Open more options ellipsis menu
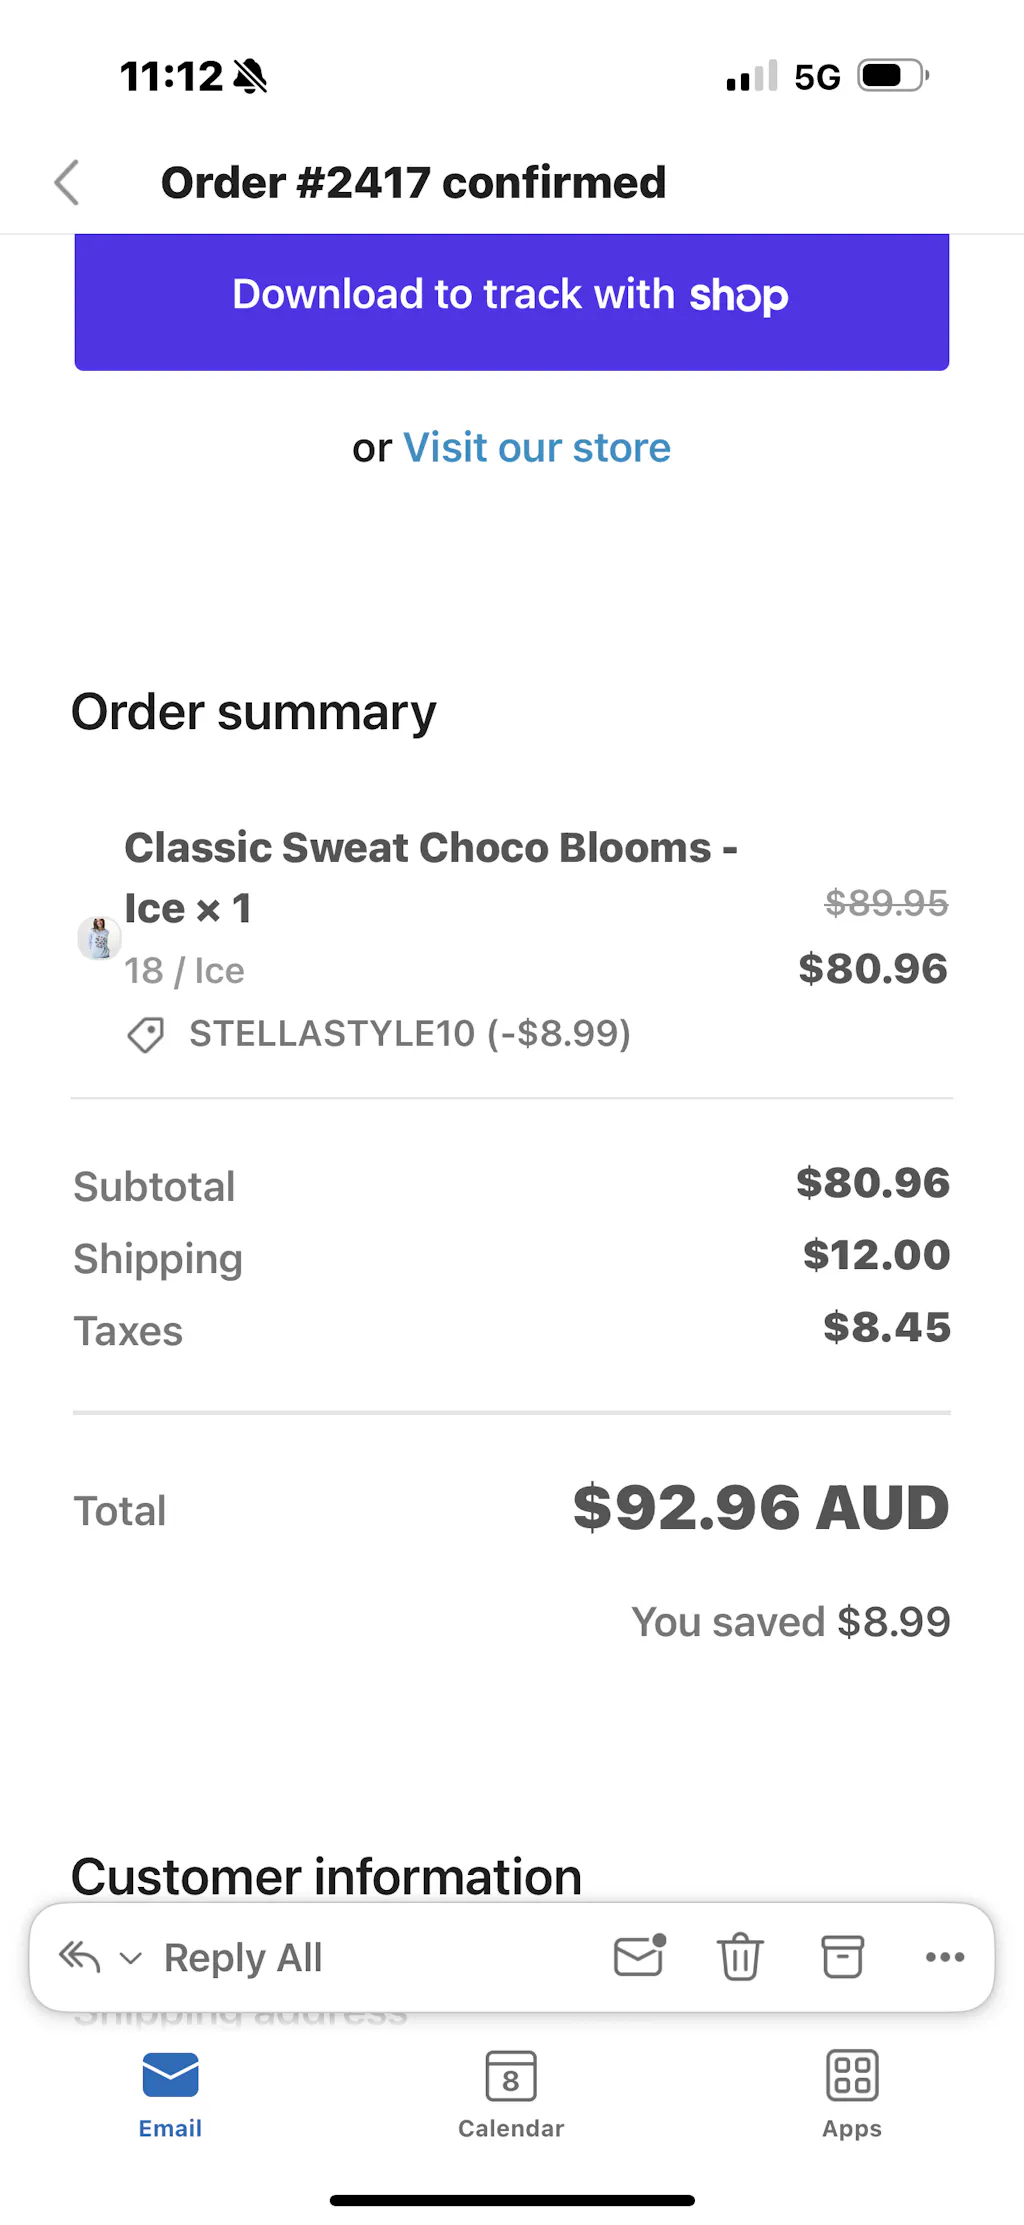This screenshot has height=2225, width=1024. click(x=945, y=1957)
